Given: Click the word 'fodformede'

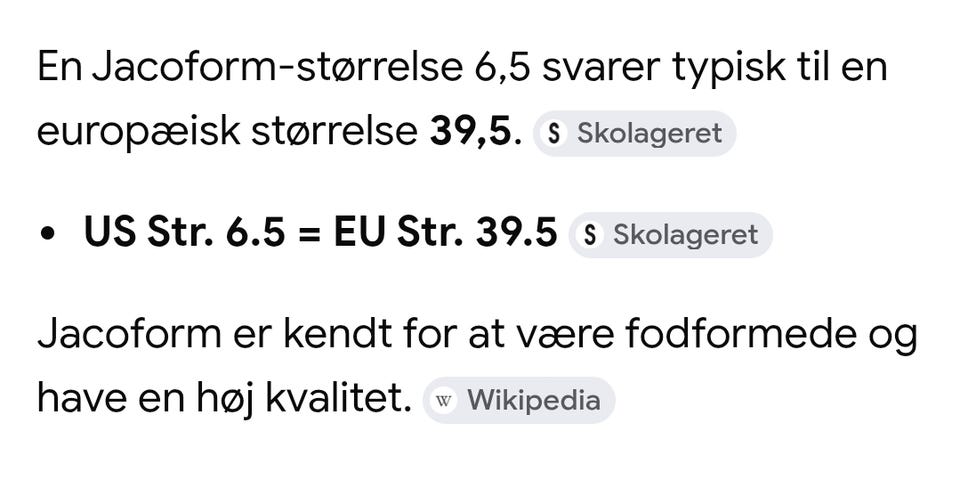Looking at the screenshot, I should tap(738, 335).
